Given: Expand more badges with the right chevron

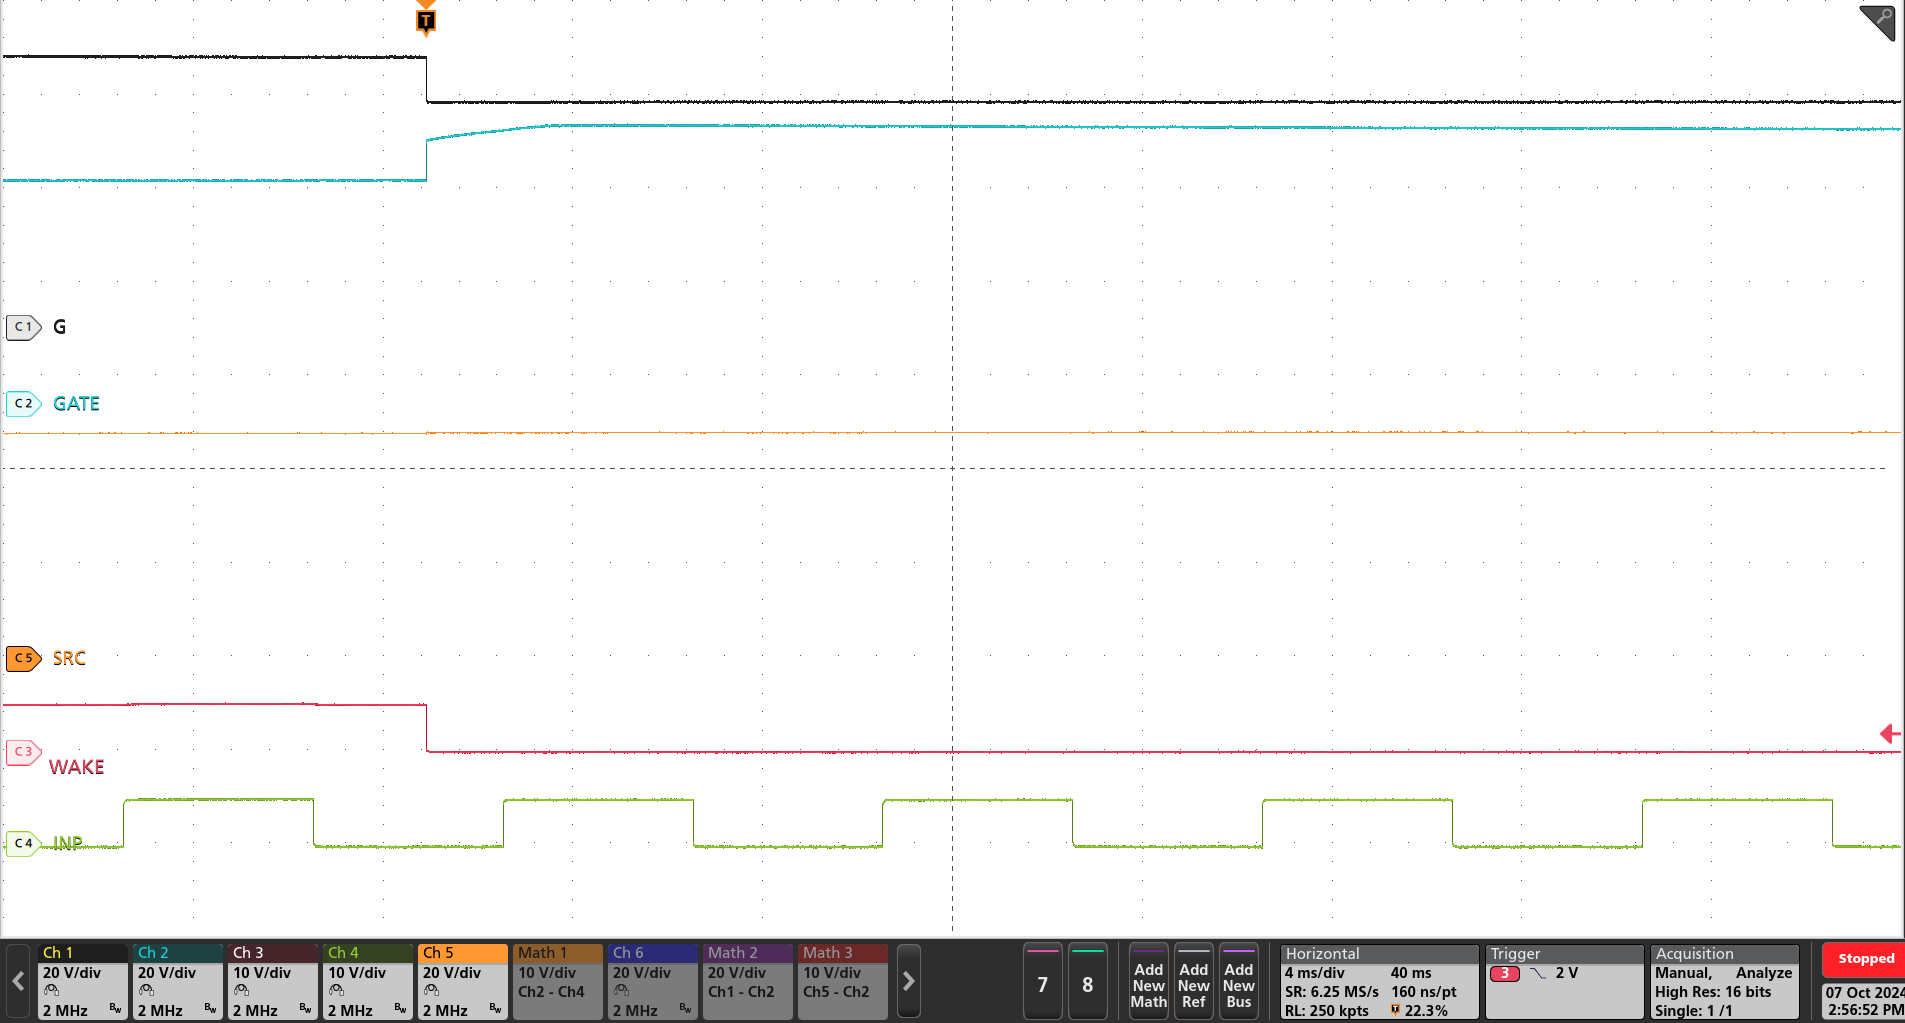Looking at the screenshot, I should [908, 981].
